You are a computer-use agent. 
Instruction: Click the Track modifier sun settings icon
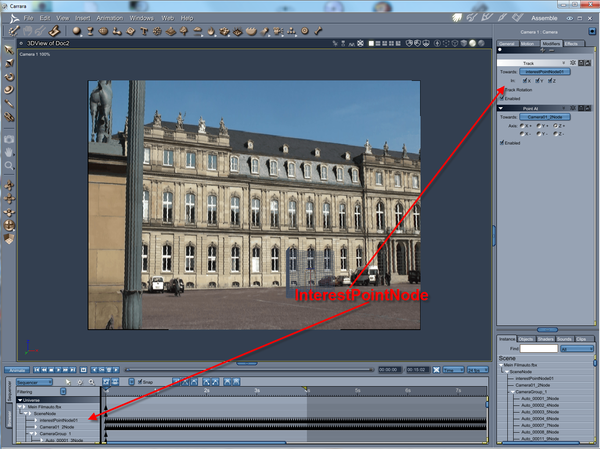573,63
